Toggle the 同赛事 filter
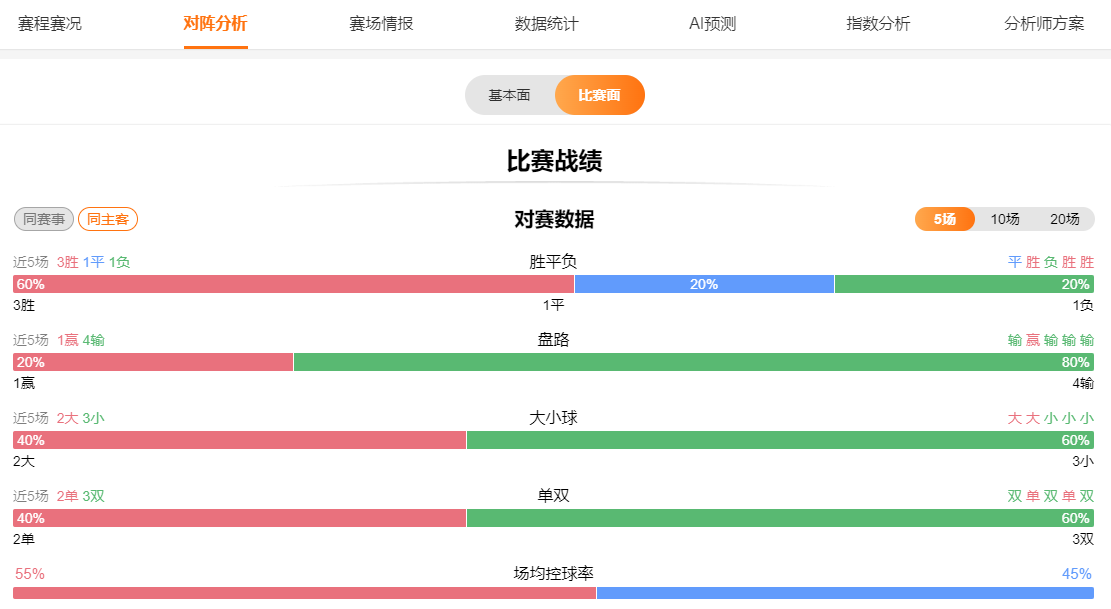The image size is (1111, 609). point(44,219)
